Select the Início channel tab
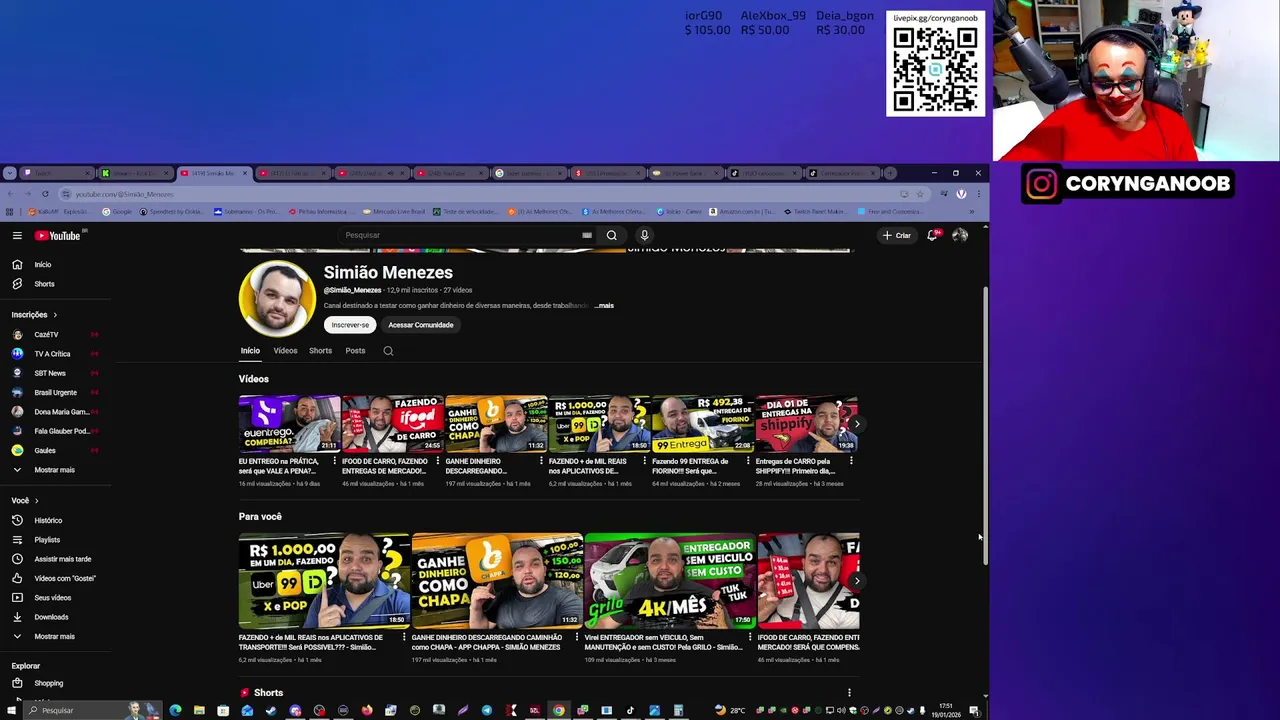The image size is (1280, 720). click(x=250, y=351)
